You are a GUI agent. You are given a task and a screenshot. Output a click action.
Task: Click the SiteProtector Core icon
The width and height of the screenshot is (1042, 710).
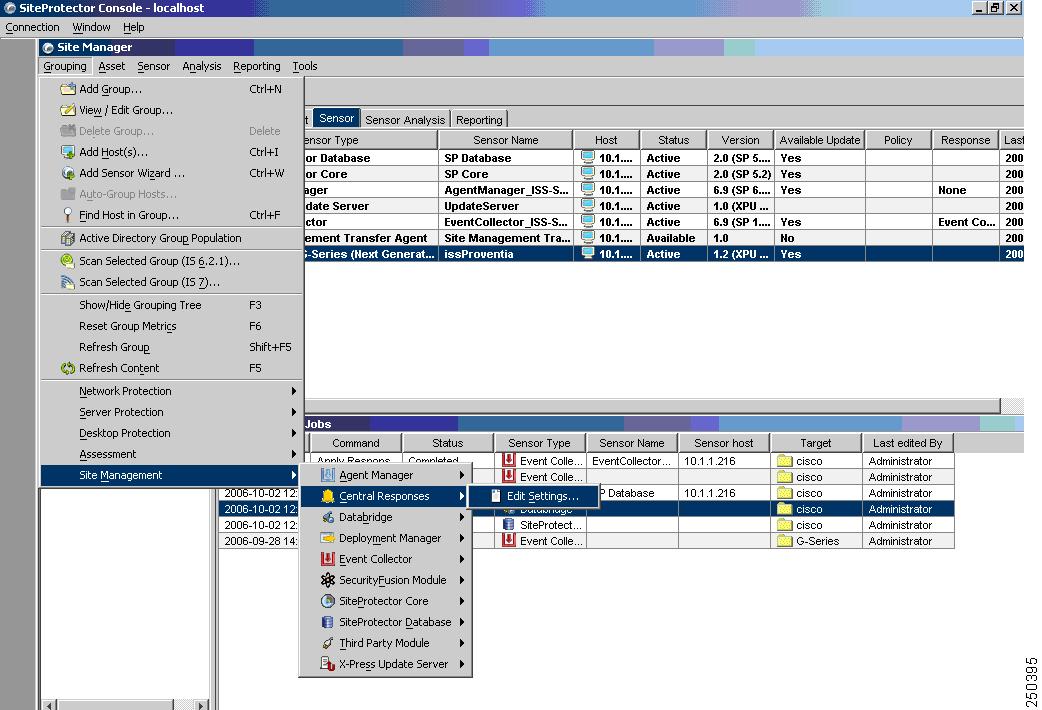click(x=328, y=601)
